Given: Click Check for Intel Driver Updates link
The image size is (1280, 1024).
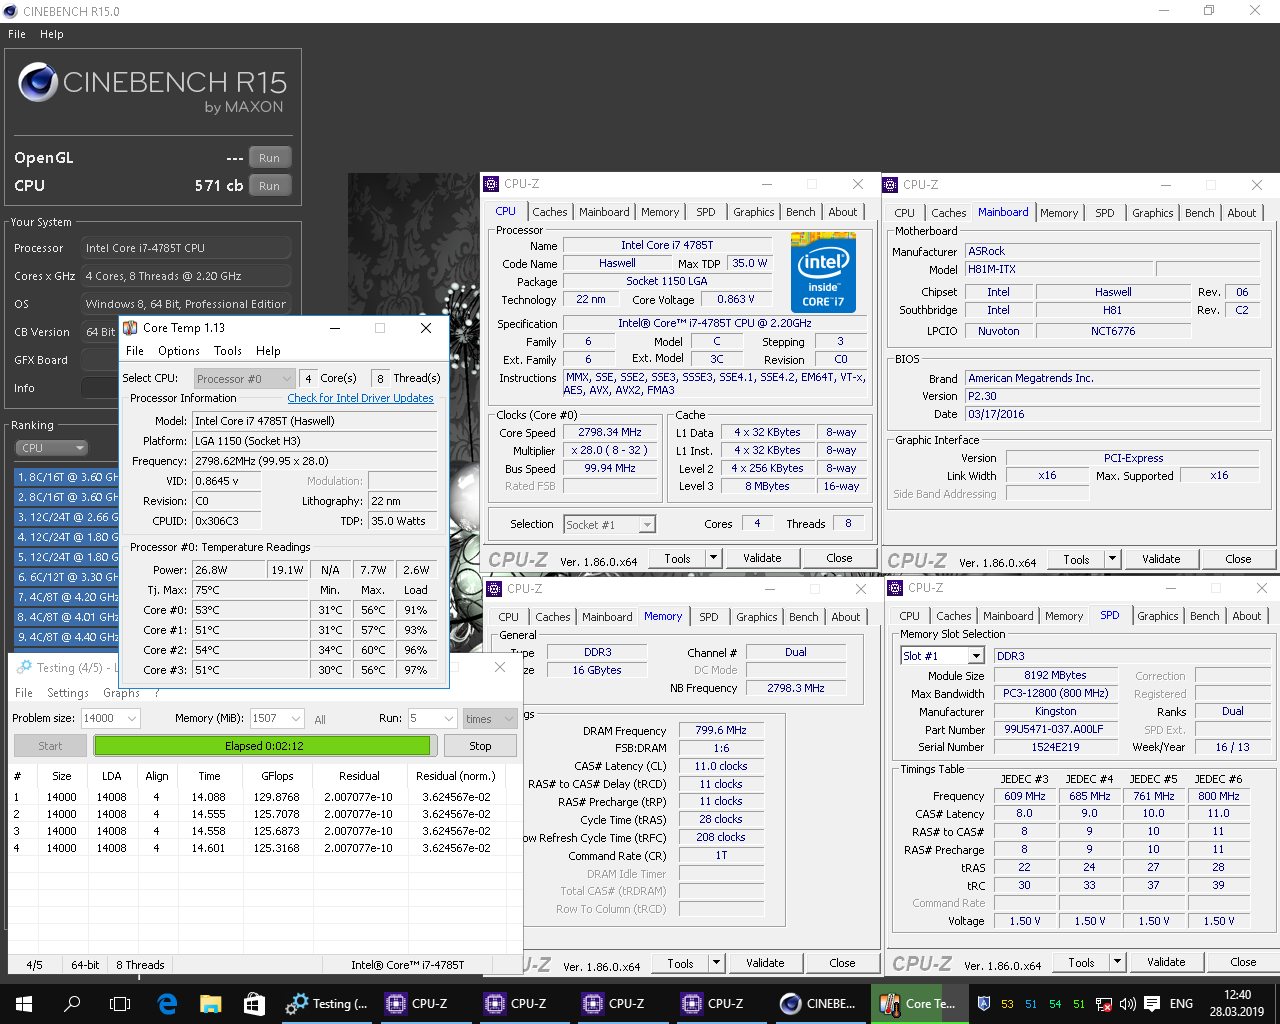Looking at the screenshot, I should pos(361,398).
